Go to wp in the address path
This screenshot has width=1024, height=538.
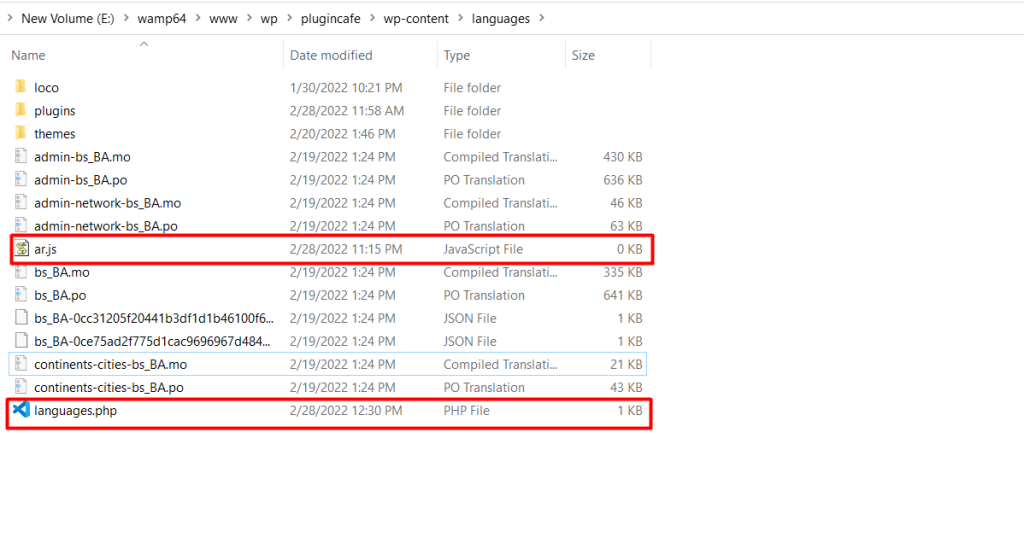(269, 18)
